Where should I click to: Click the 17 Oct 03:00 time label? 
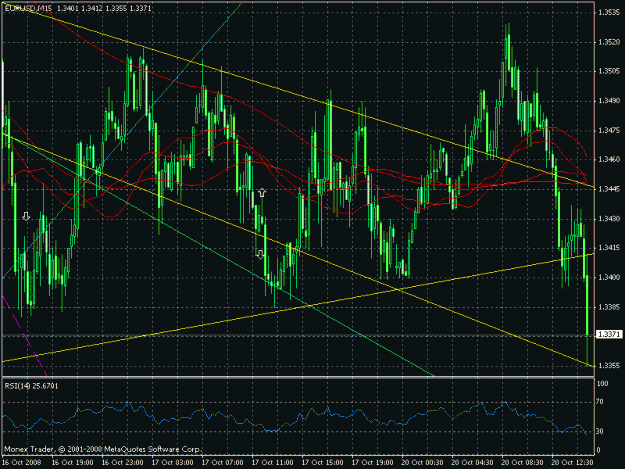click(x=173, y=462)
